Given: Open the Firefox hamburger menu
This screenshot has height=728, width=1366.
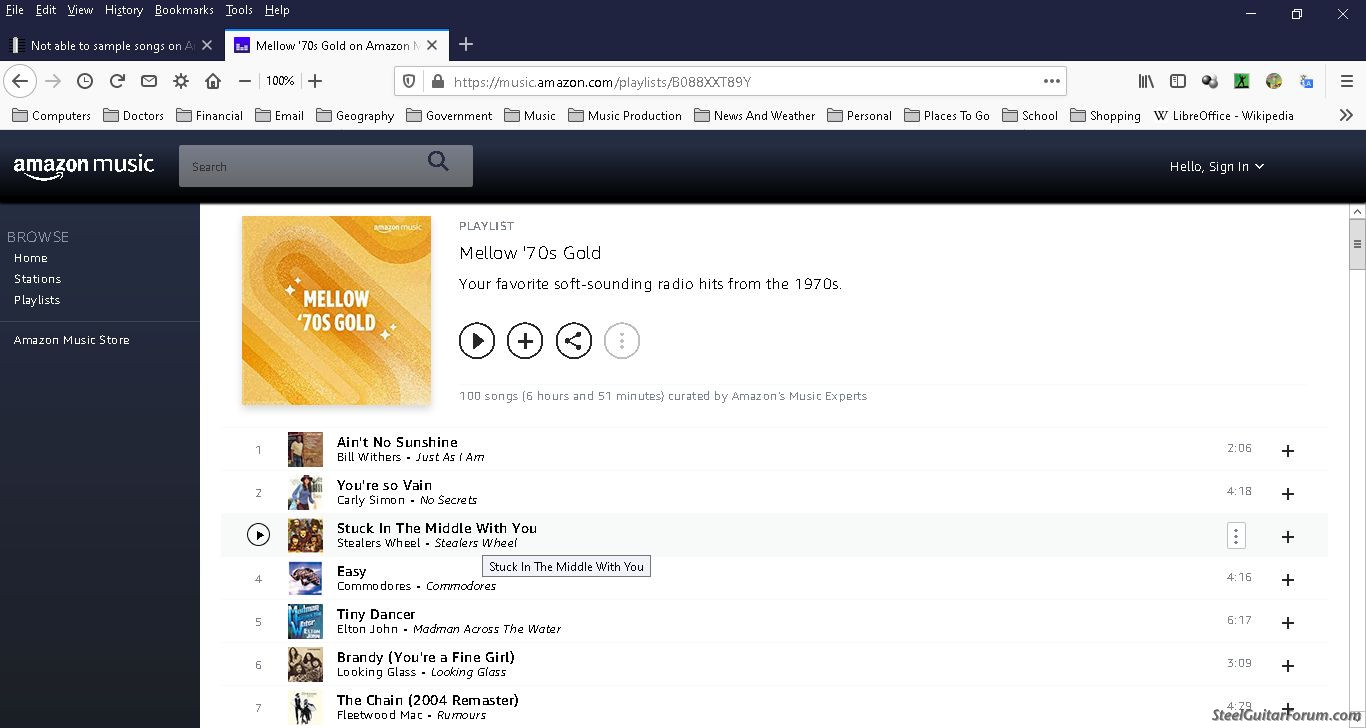Looking at the screenshot, I should click(x=1346, y=81).
